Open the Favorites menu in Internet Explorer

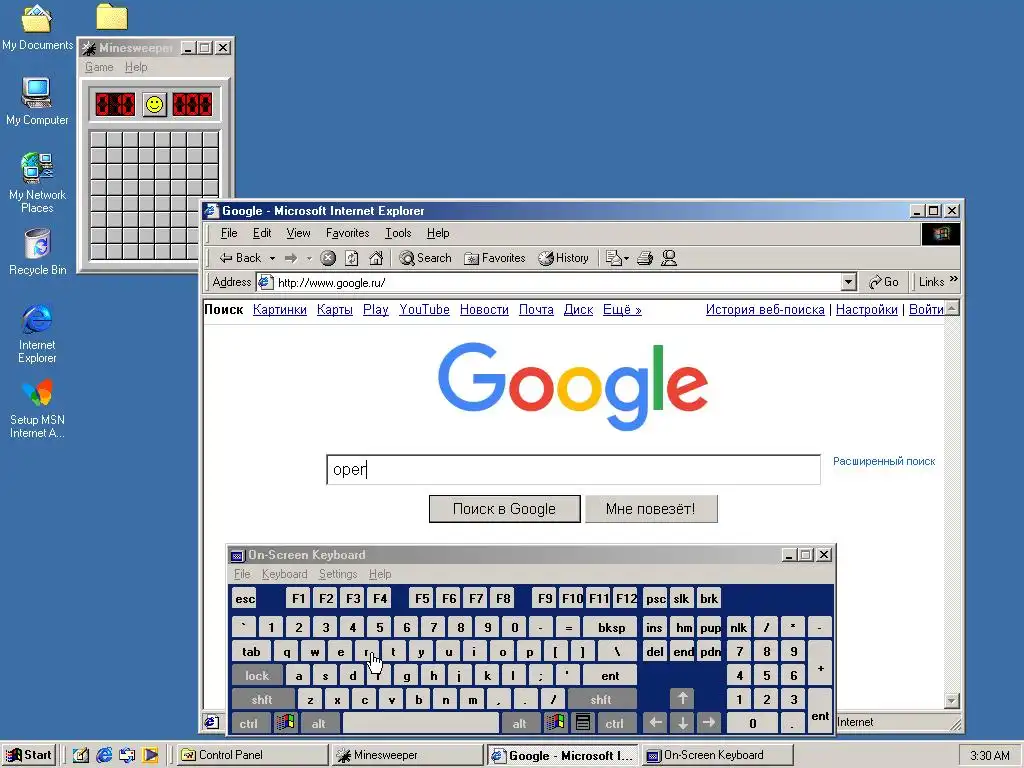347,233
